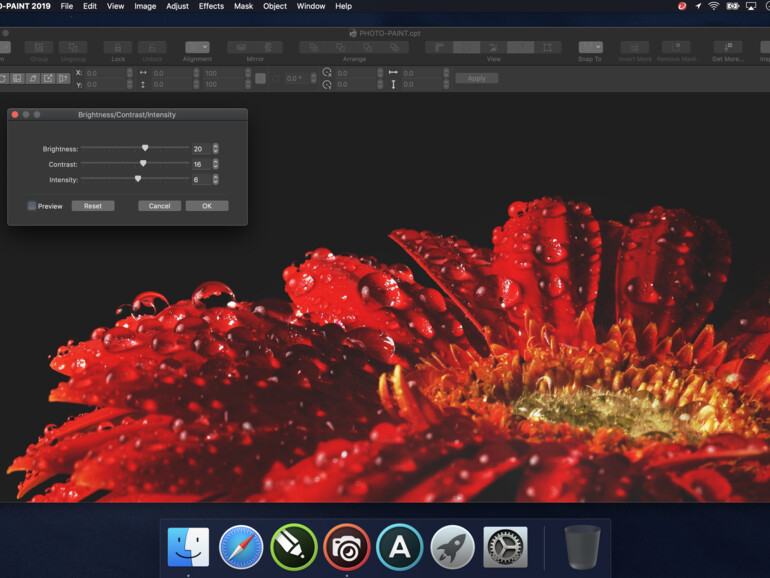Click the rightmost marquee icon in View group

547,47
